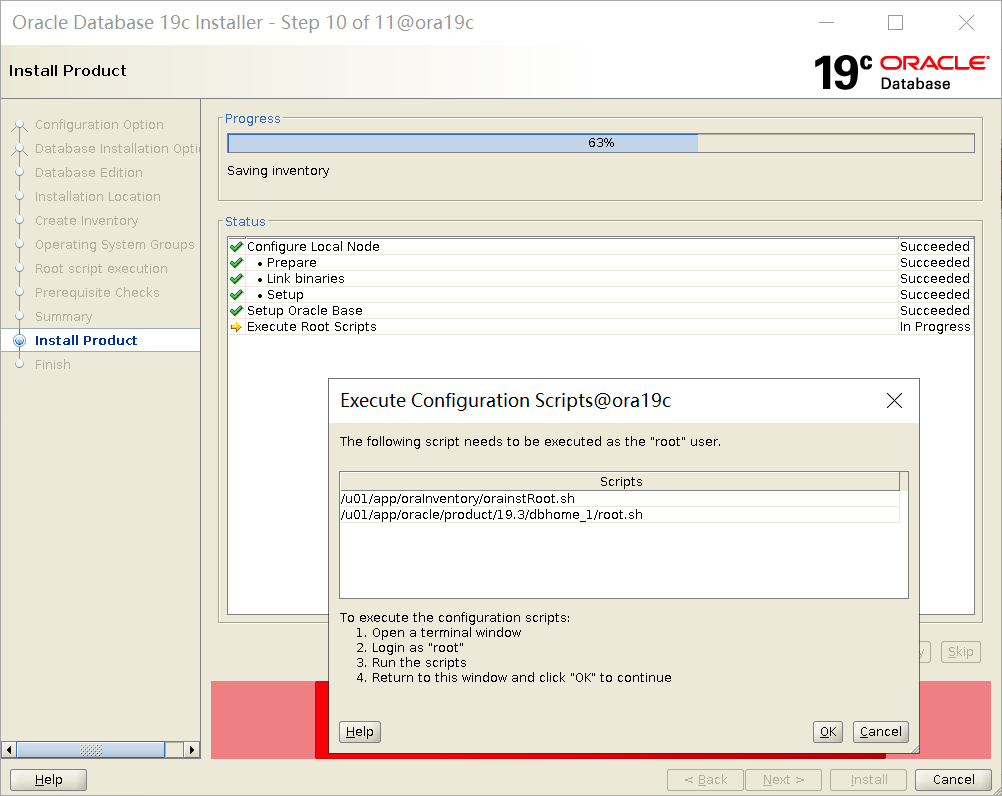Select Prerequisite Checks step
1002x796 pixels.
pyautogui.click(x=97, y=293)
